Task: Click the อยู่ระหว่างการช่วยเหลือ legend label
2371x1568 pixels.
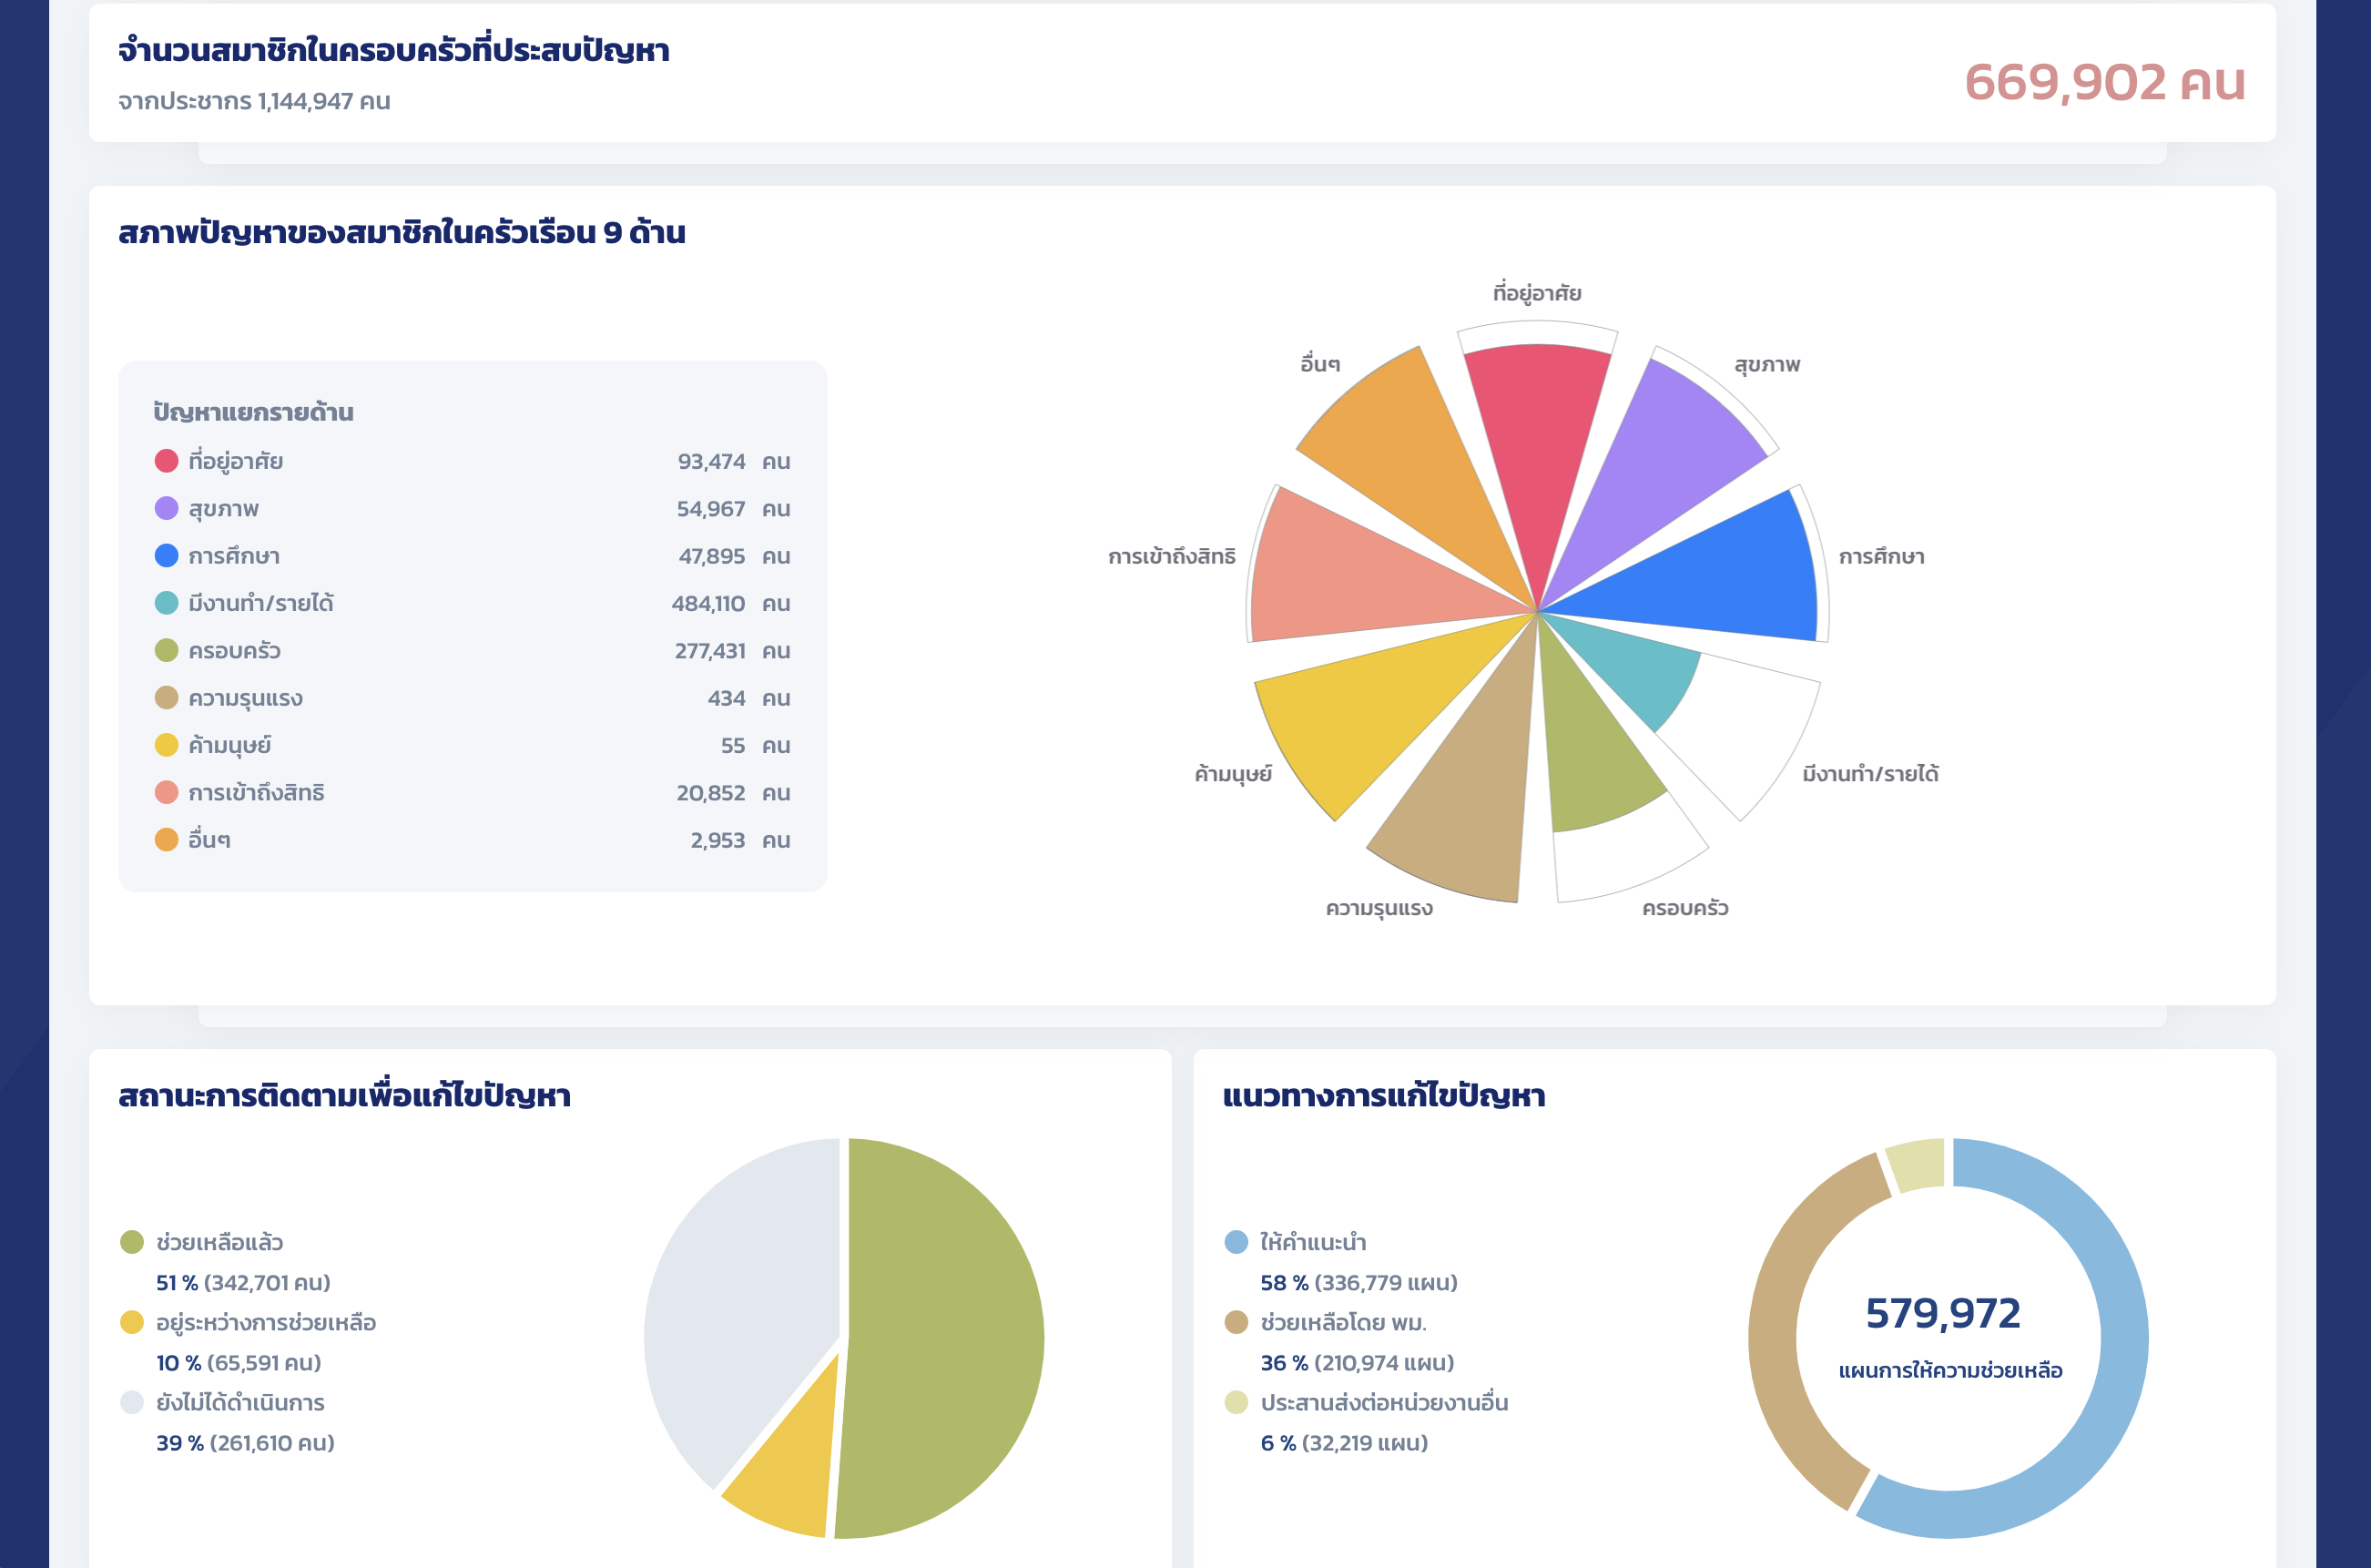Action: pos(265,1322)
